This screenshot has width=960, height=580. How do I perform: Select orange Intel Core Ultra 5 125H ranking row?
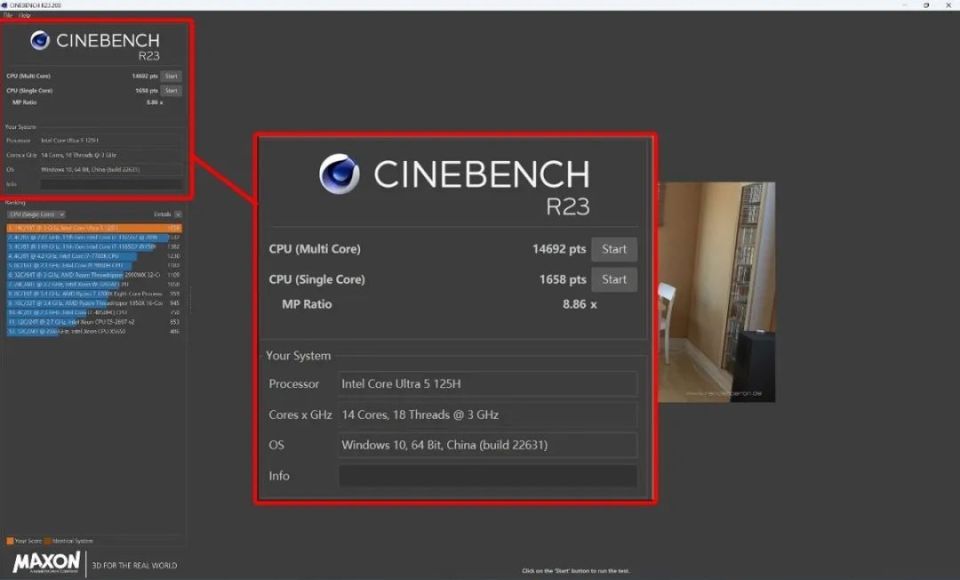[94, 228]
